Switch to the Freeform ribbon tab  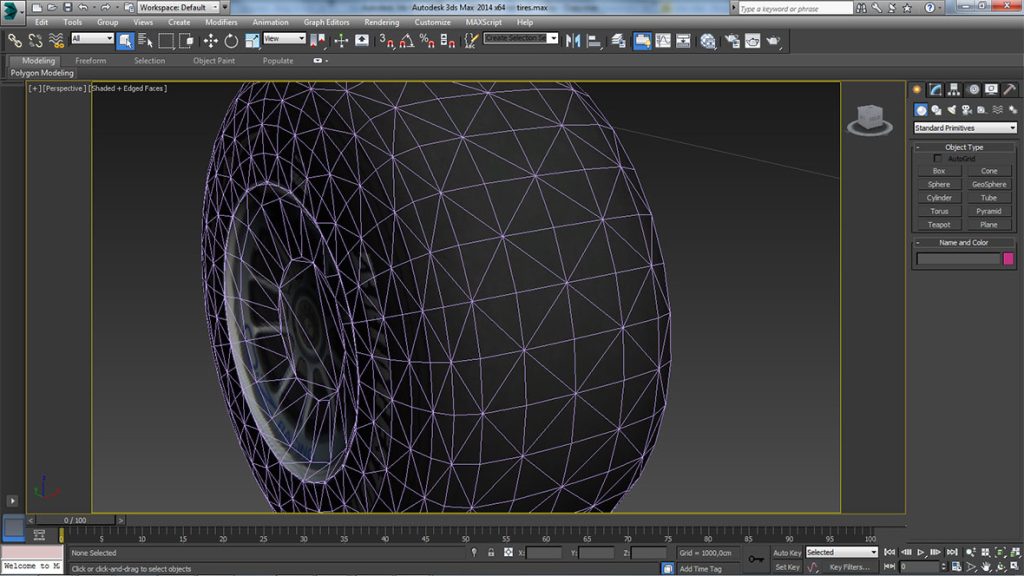point(91,61)
